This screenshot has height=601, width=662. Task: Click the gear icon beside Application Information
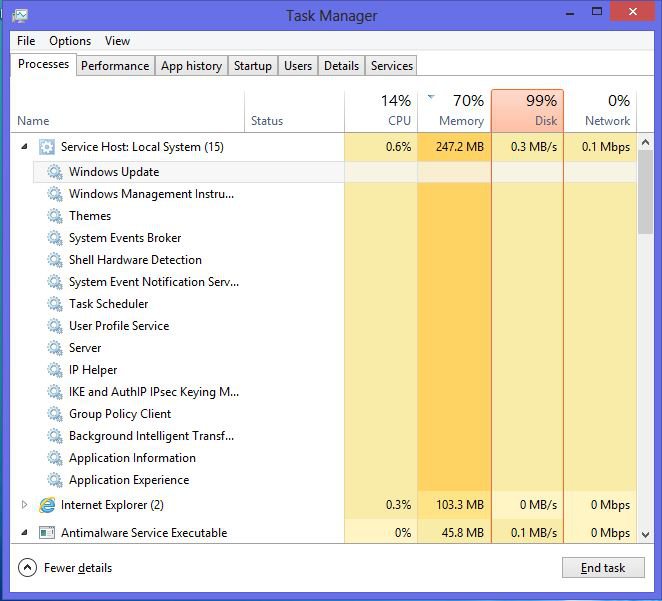pos(54,458)
